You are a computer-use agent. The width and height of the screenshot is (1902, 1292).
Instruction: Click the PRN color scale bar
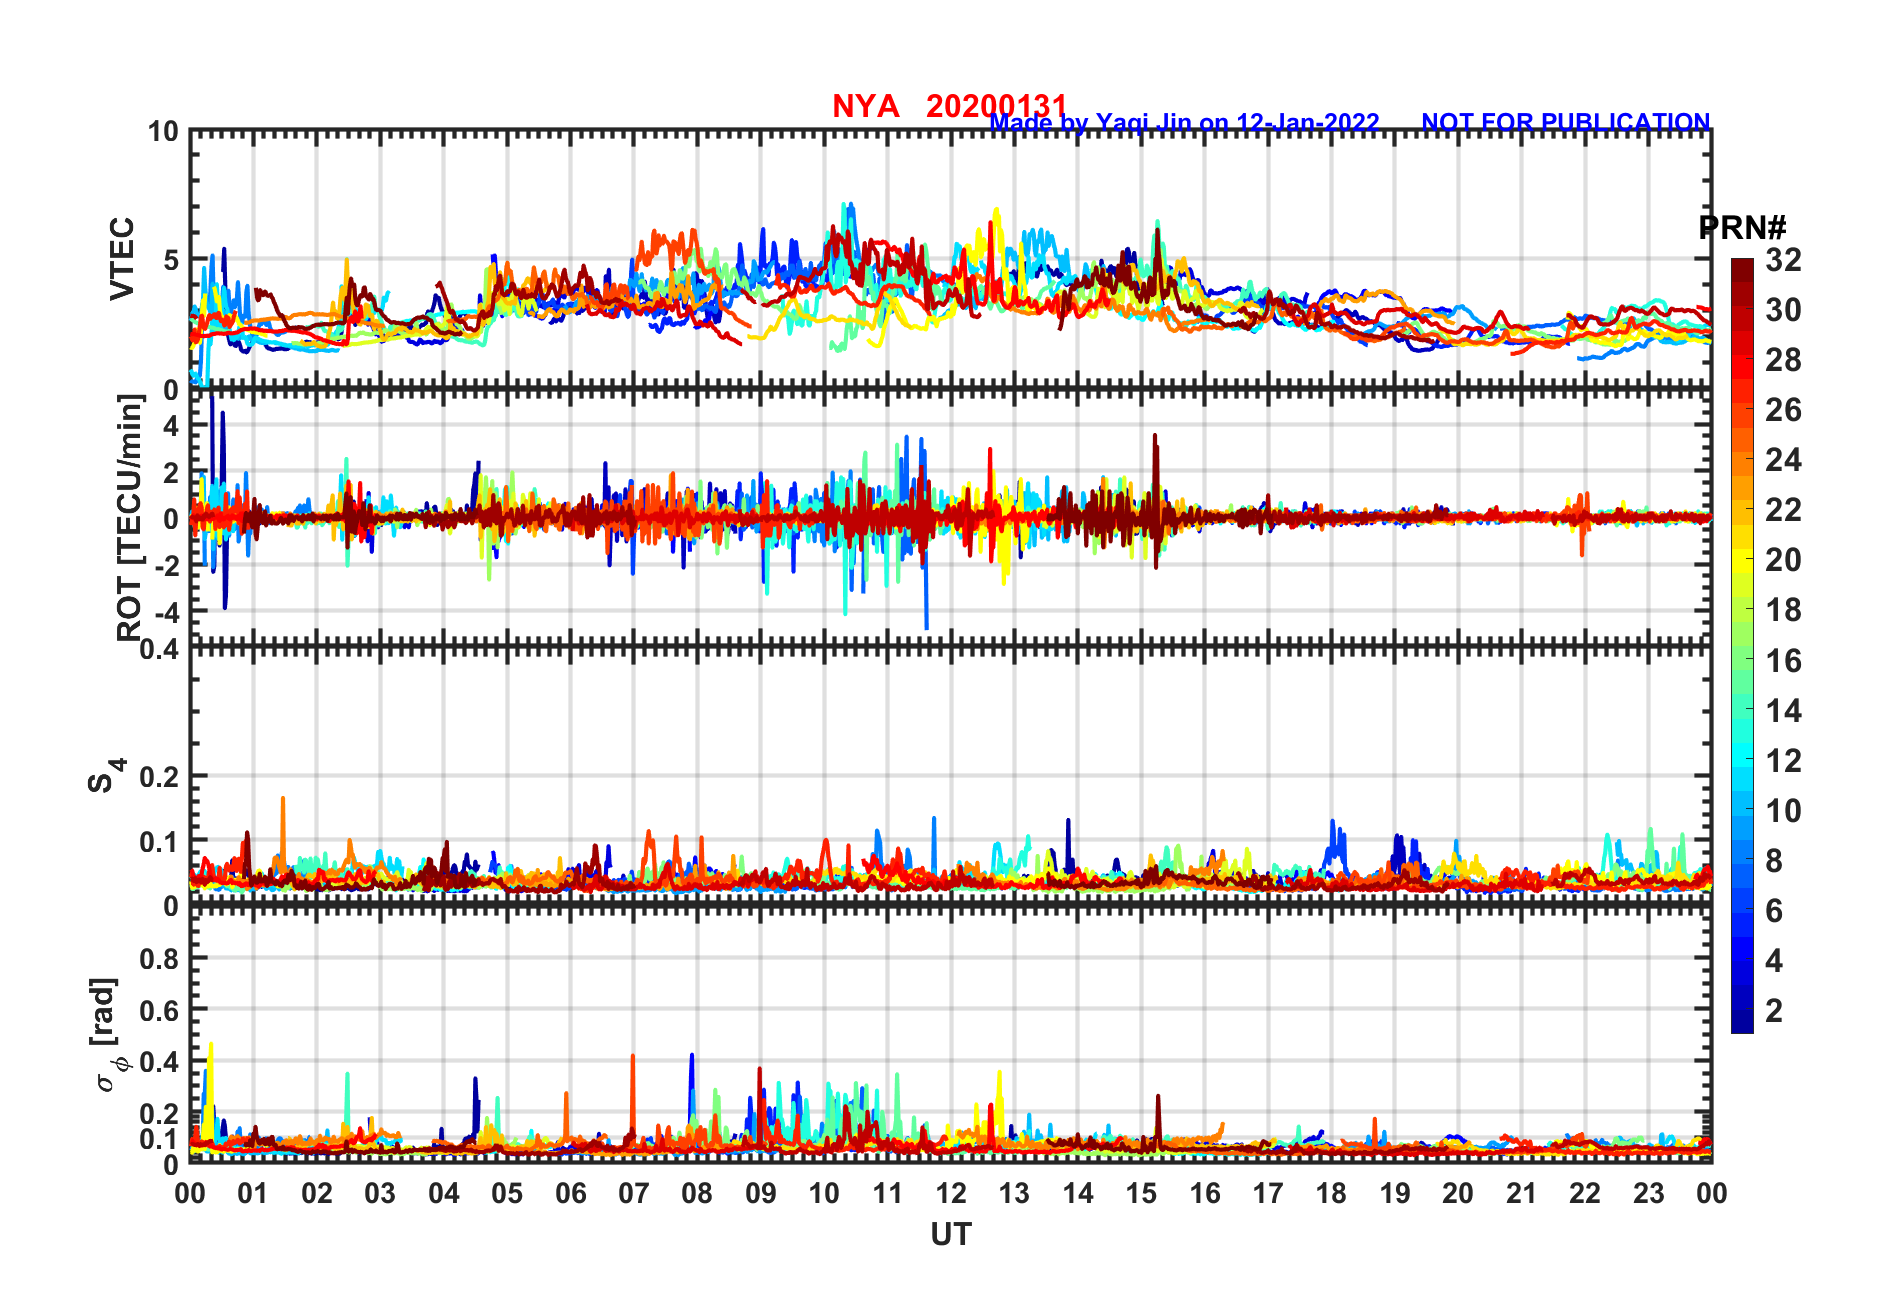tap(1742, 646)
